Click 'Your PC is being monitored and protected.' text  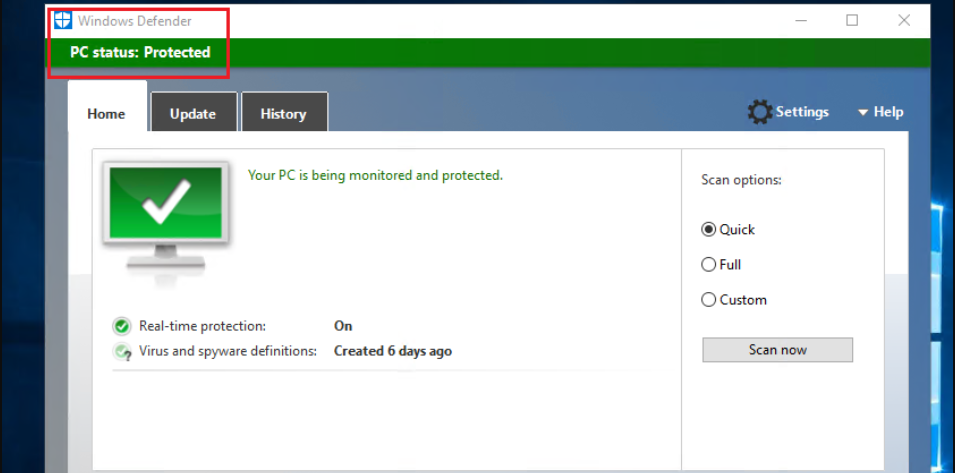(376, 175)
